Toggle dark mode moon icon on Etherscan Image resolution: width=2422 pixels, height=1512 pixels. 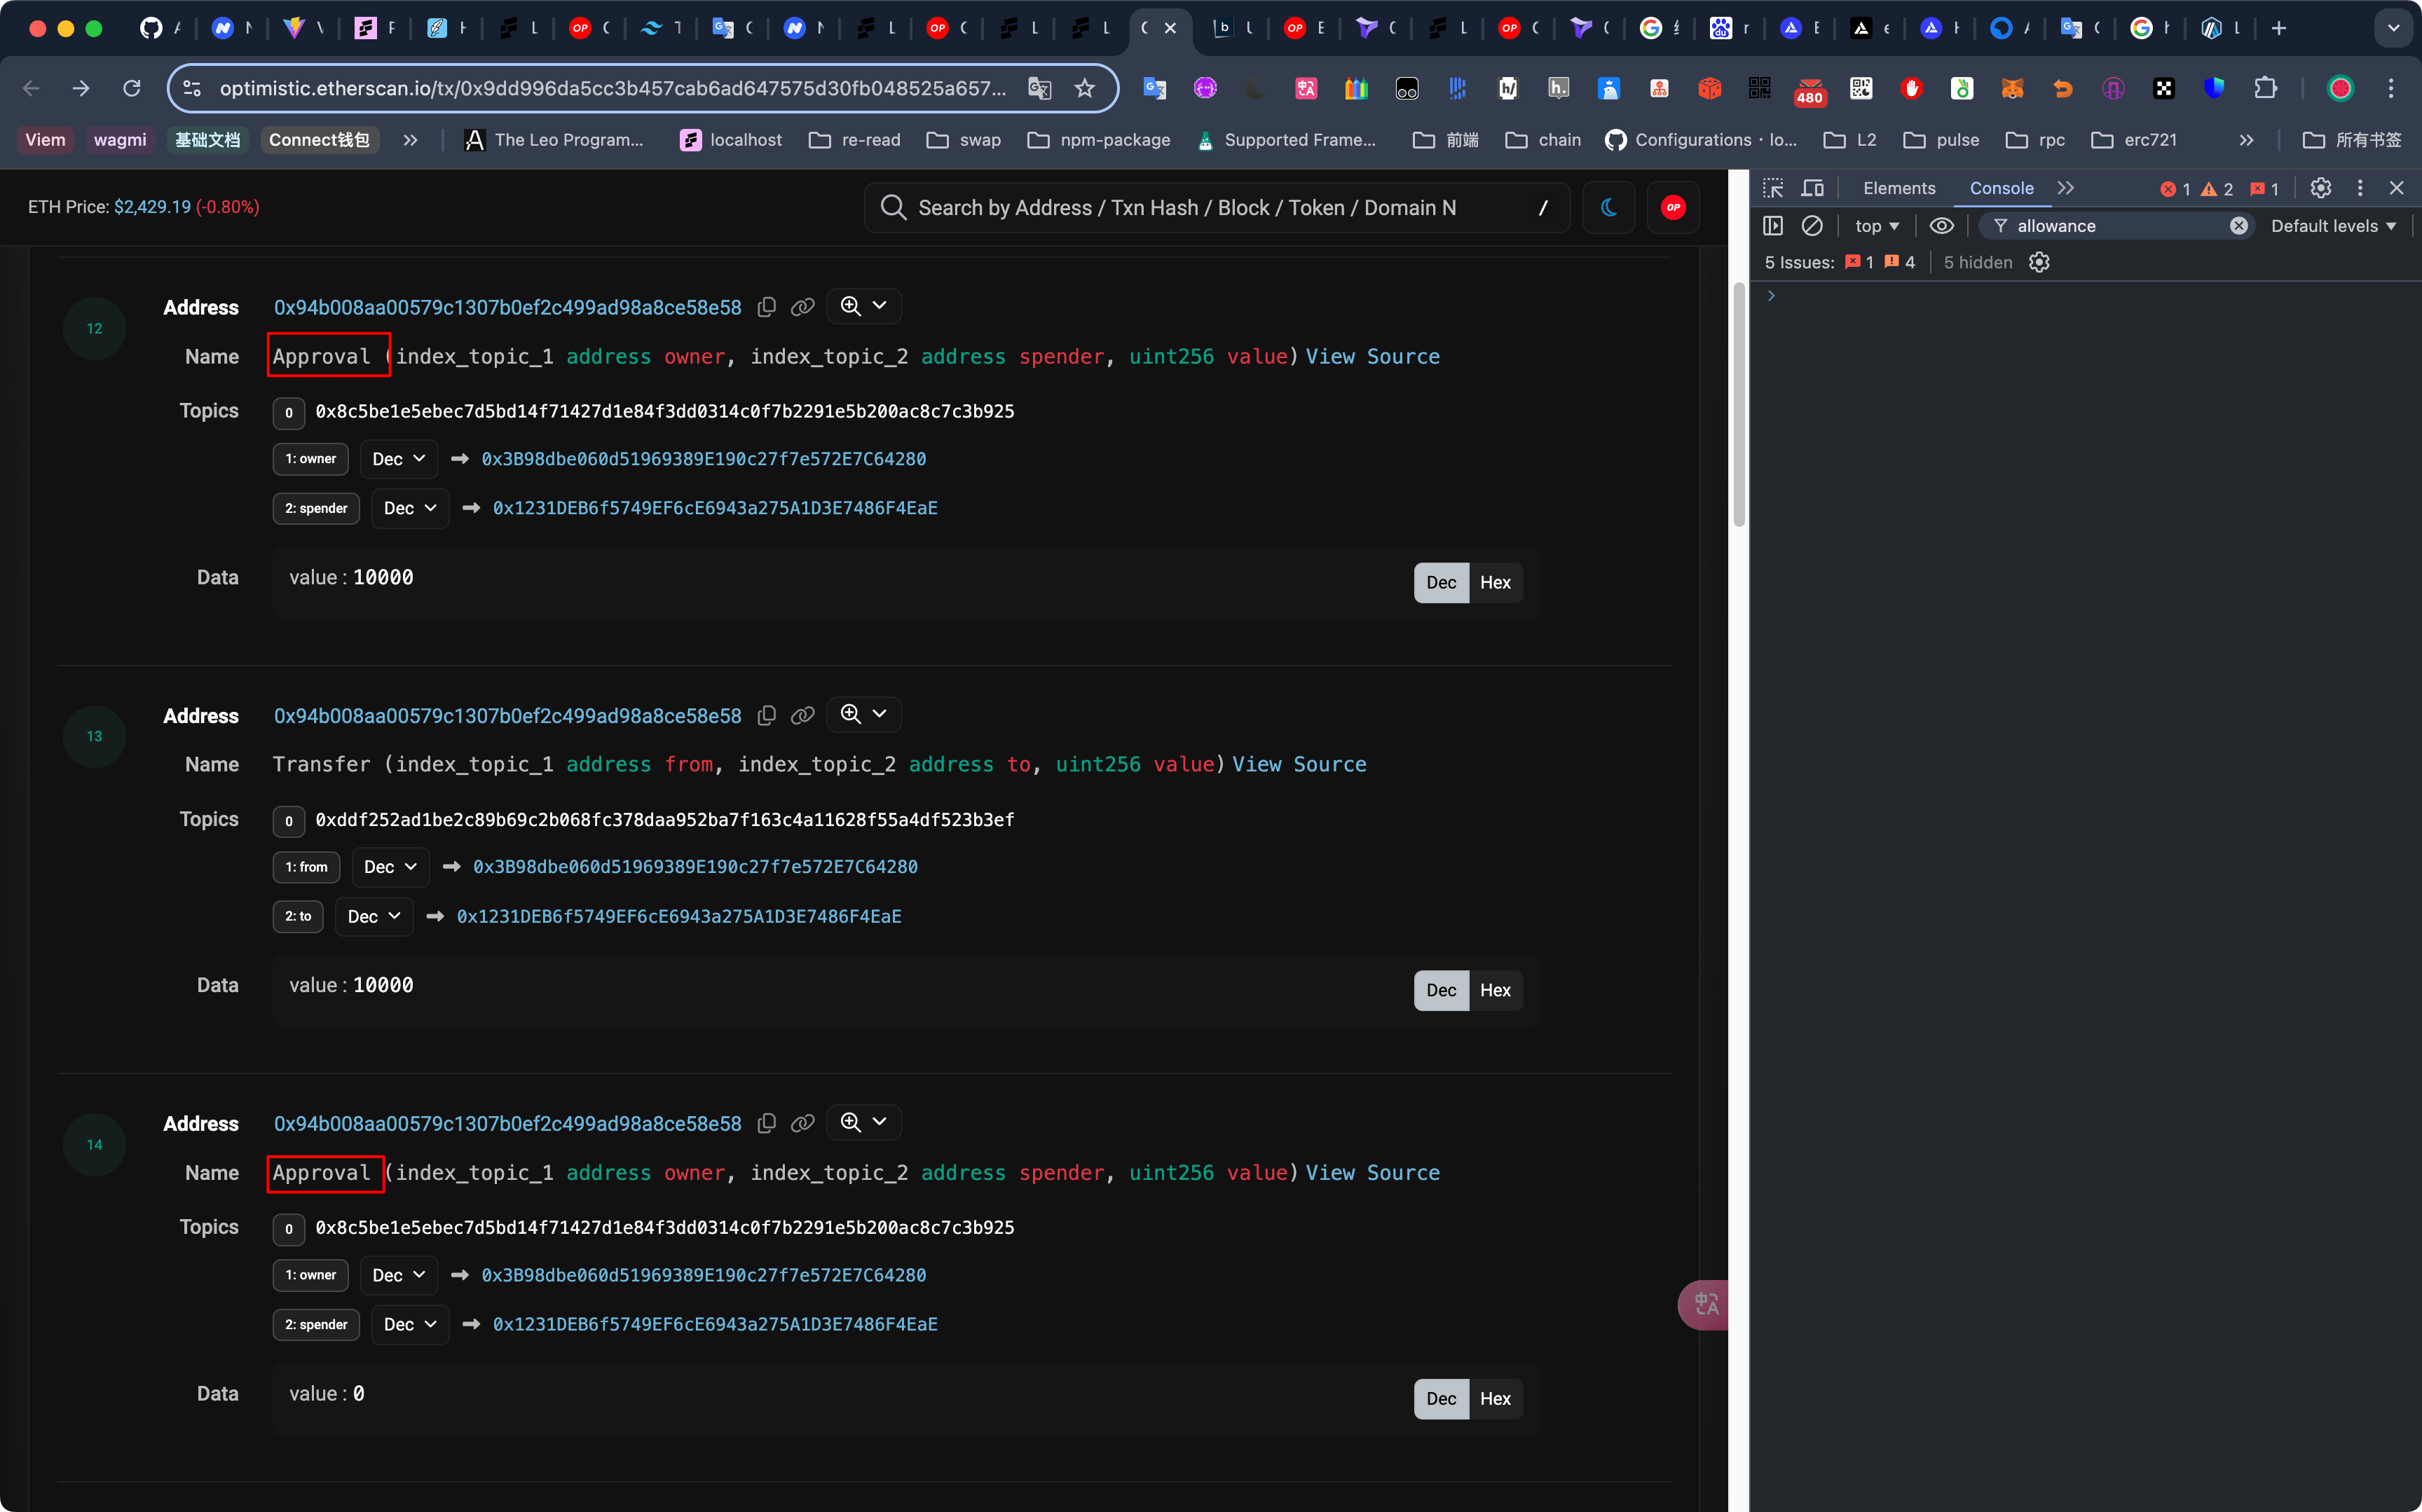point(1609,207)
